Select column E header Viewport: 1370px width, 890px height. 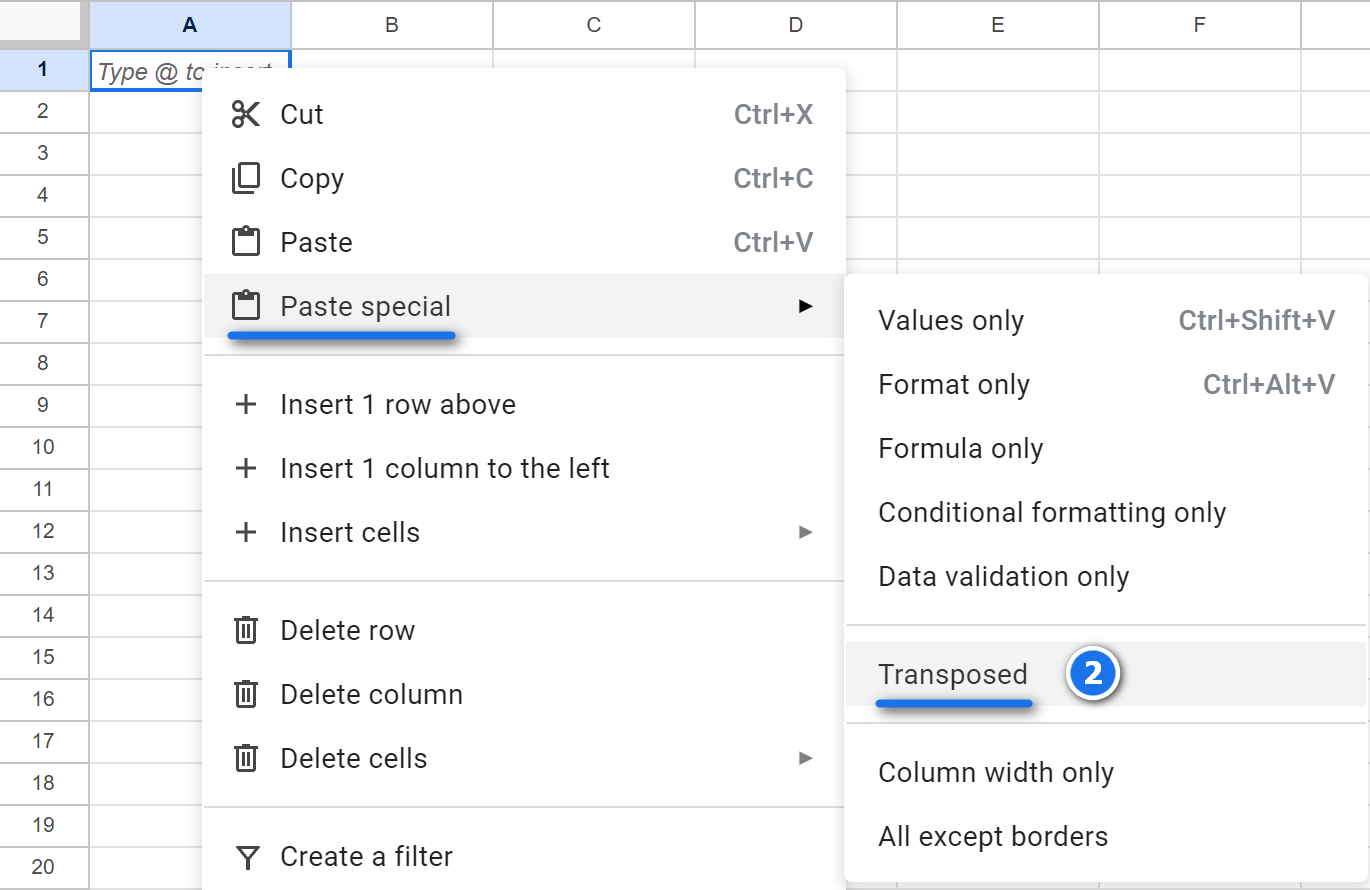click(998, 25)
